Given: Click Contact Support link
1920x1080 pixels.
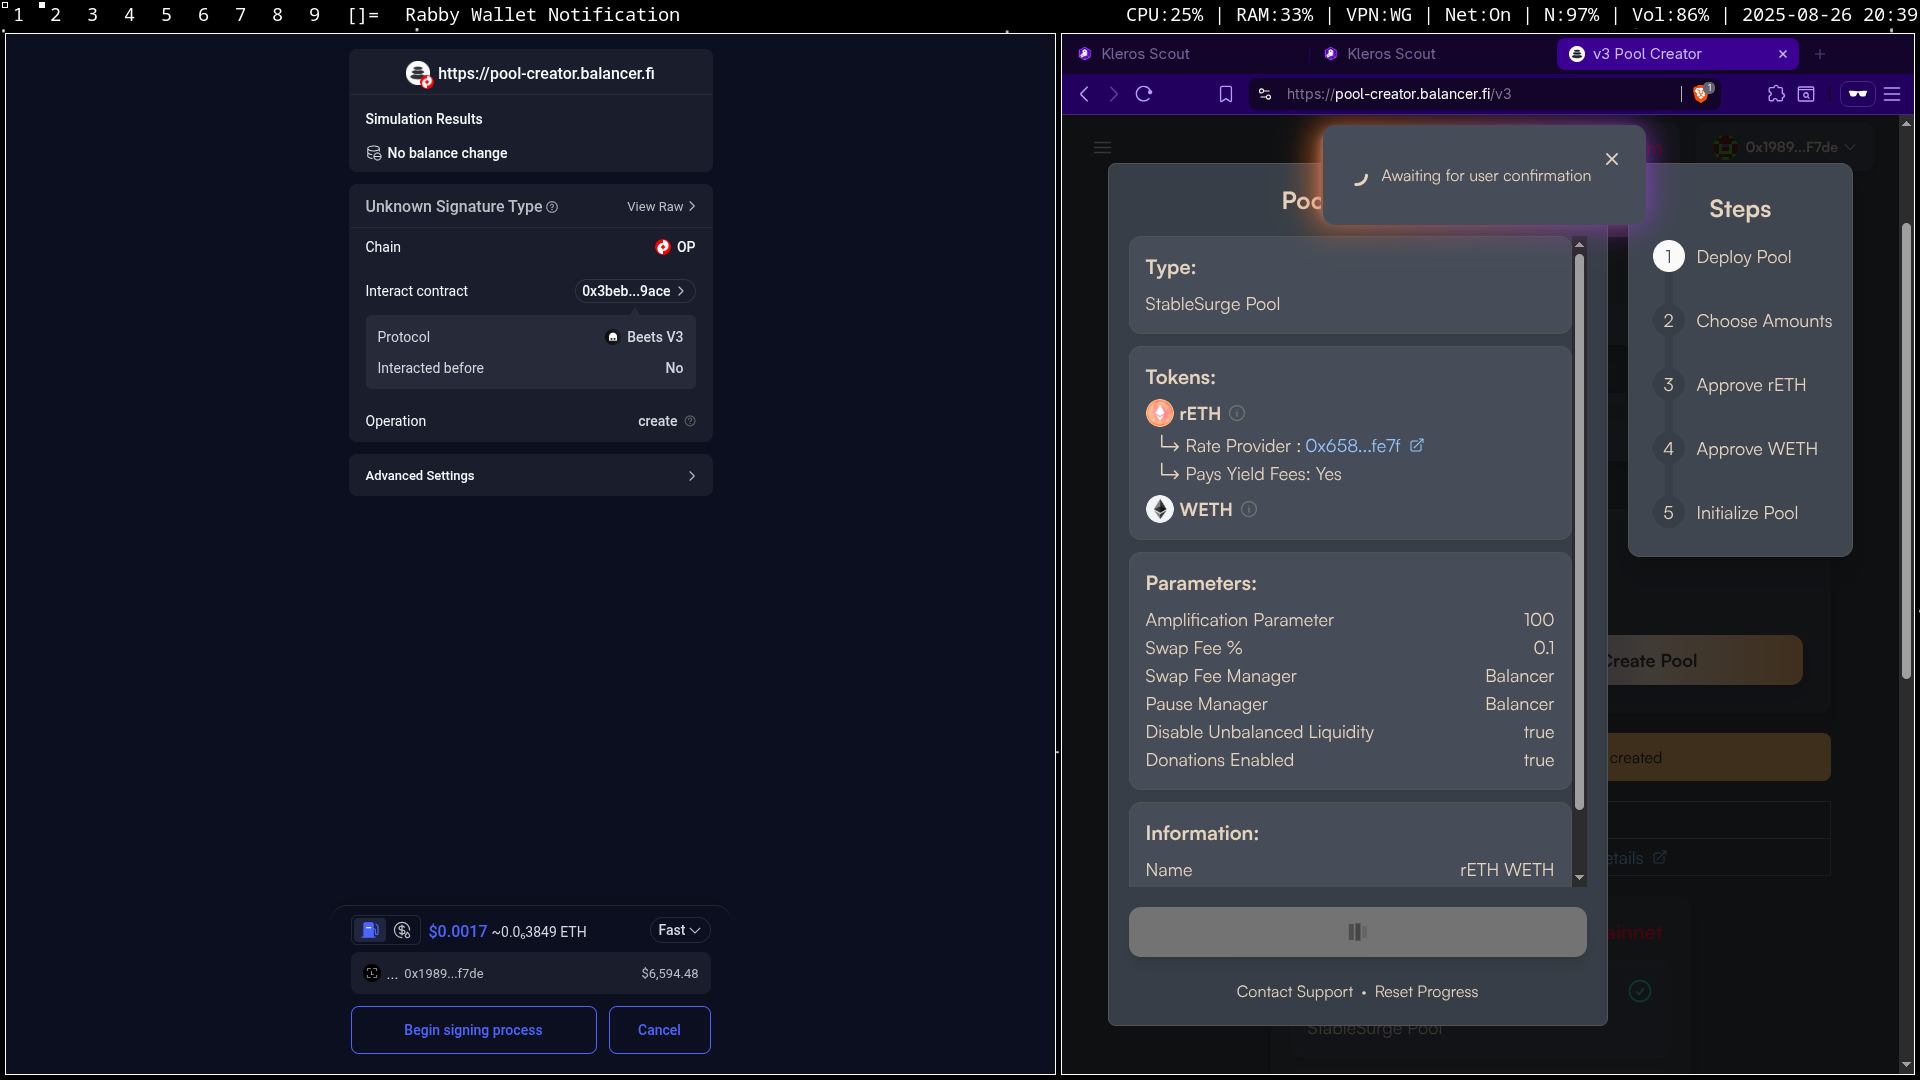Looking at the screenshot, I should 1294,992.
